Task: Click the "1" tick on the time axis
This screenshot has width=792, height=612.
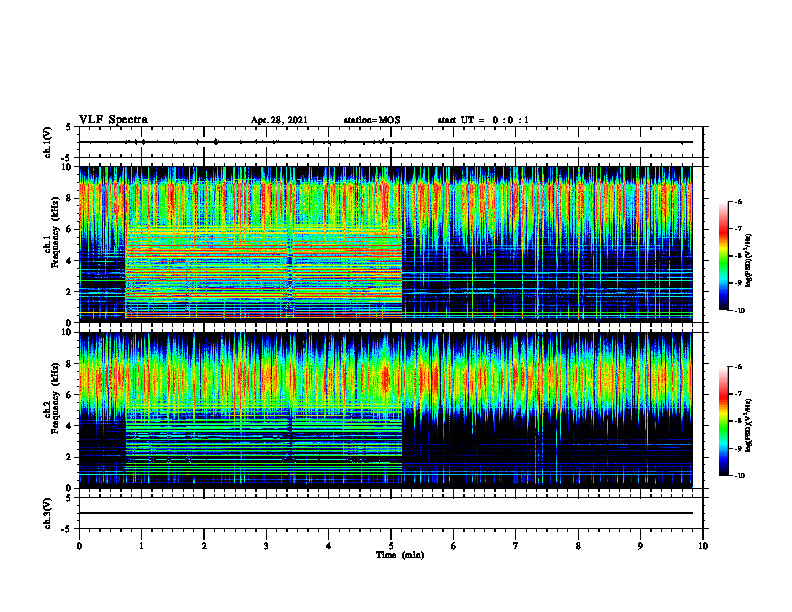Action: (x=141, y=546)
